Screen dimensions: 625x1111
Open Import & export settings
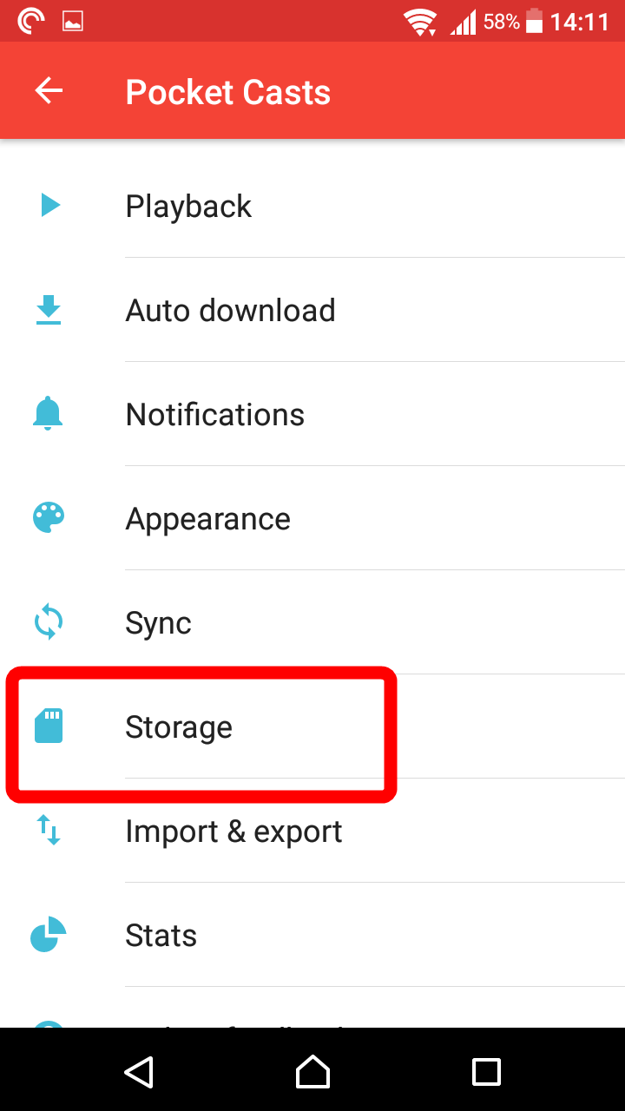[312, 830]
